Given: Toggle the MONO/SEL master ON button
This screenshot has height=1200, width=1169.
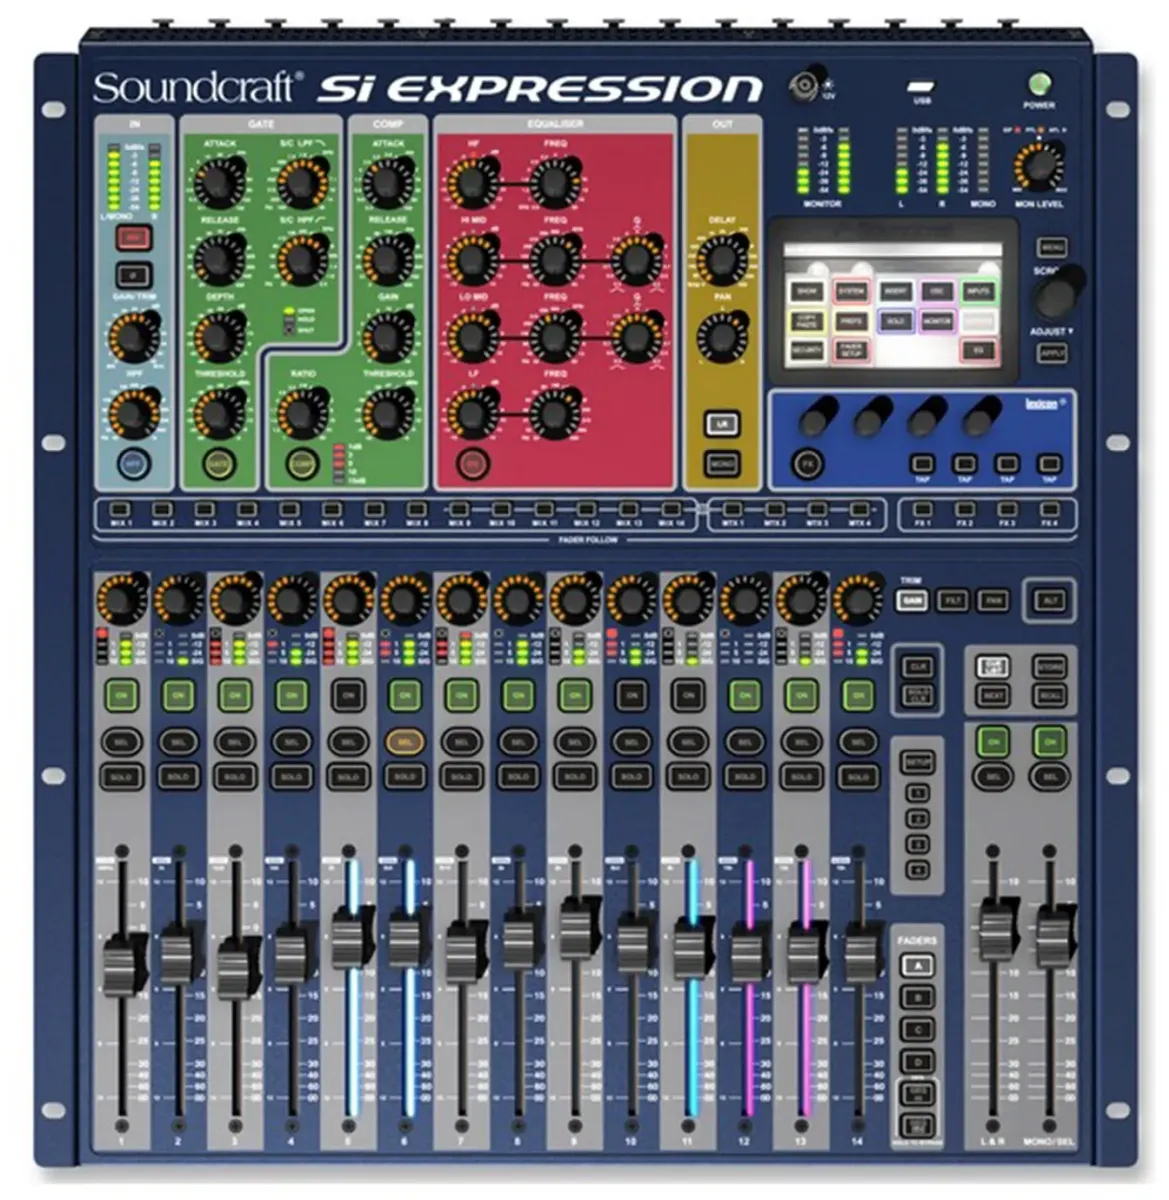Looking at the screenshot, I should point(1049,742).
